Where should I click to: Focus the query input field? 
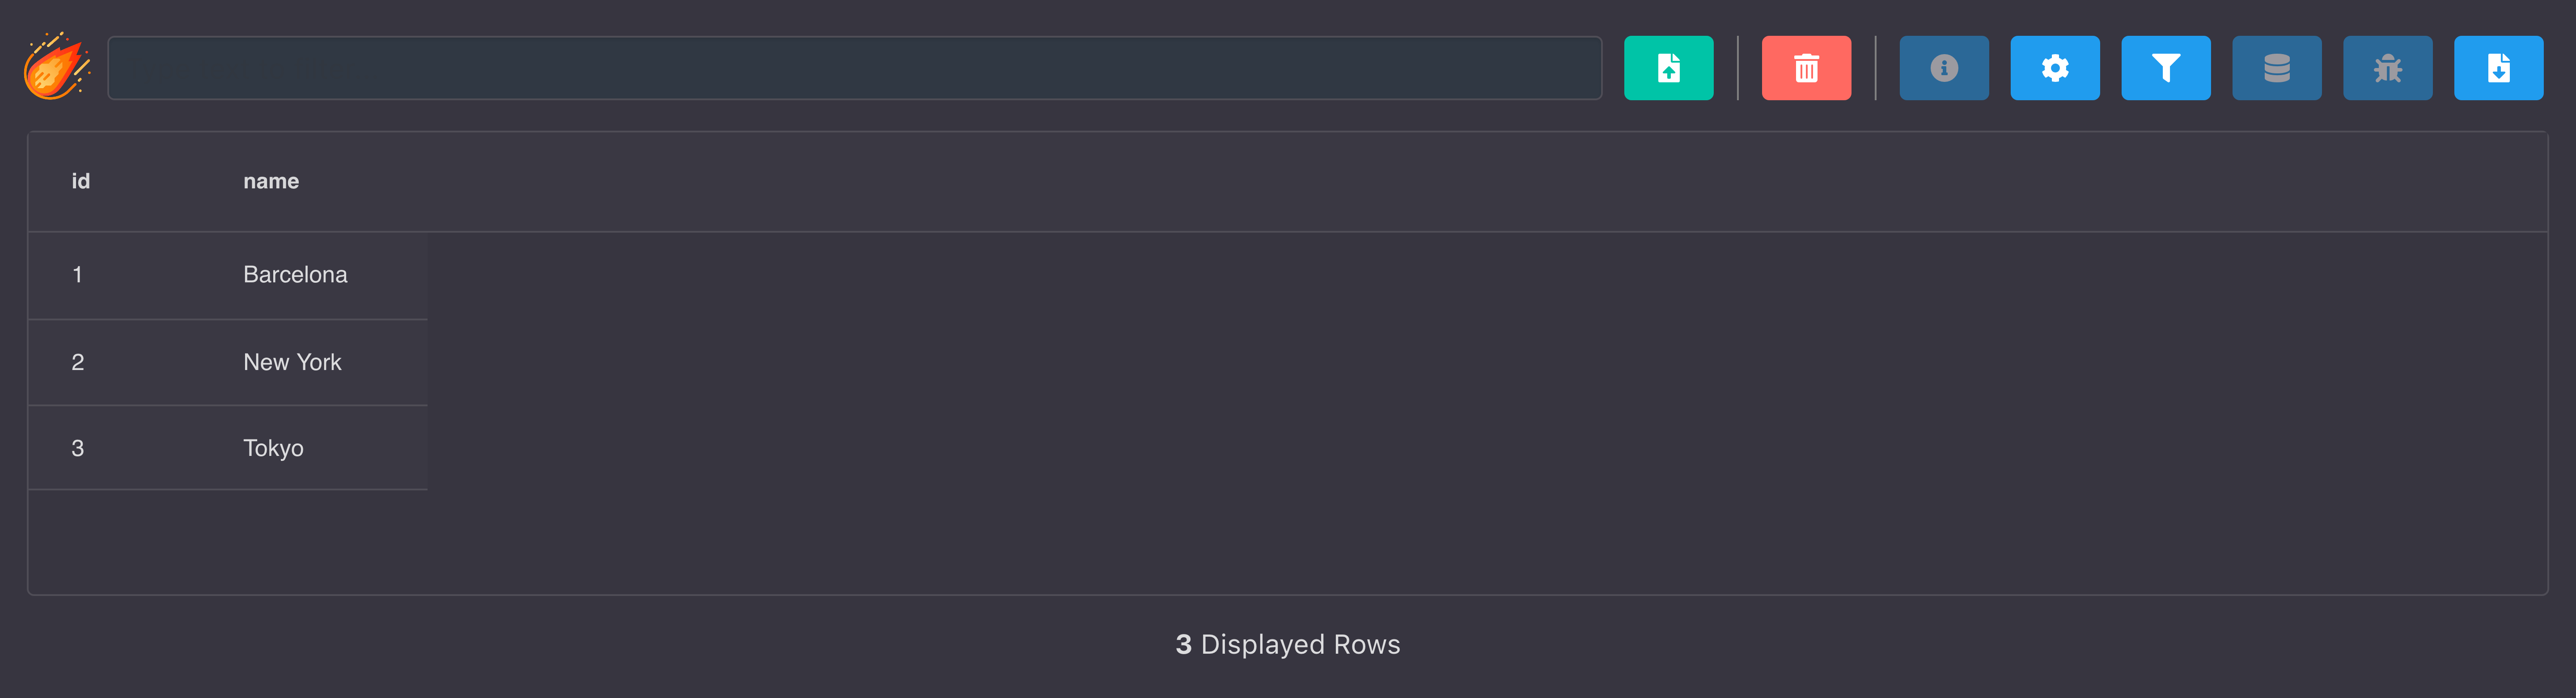coord(854,68)
